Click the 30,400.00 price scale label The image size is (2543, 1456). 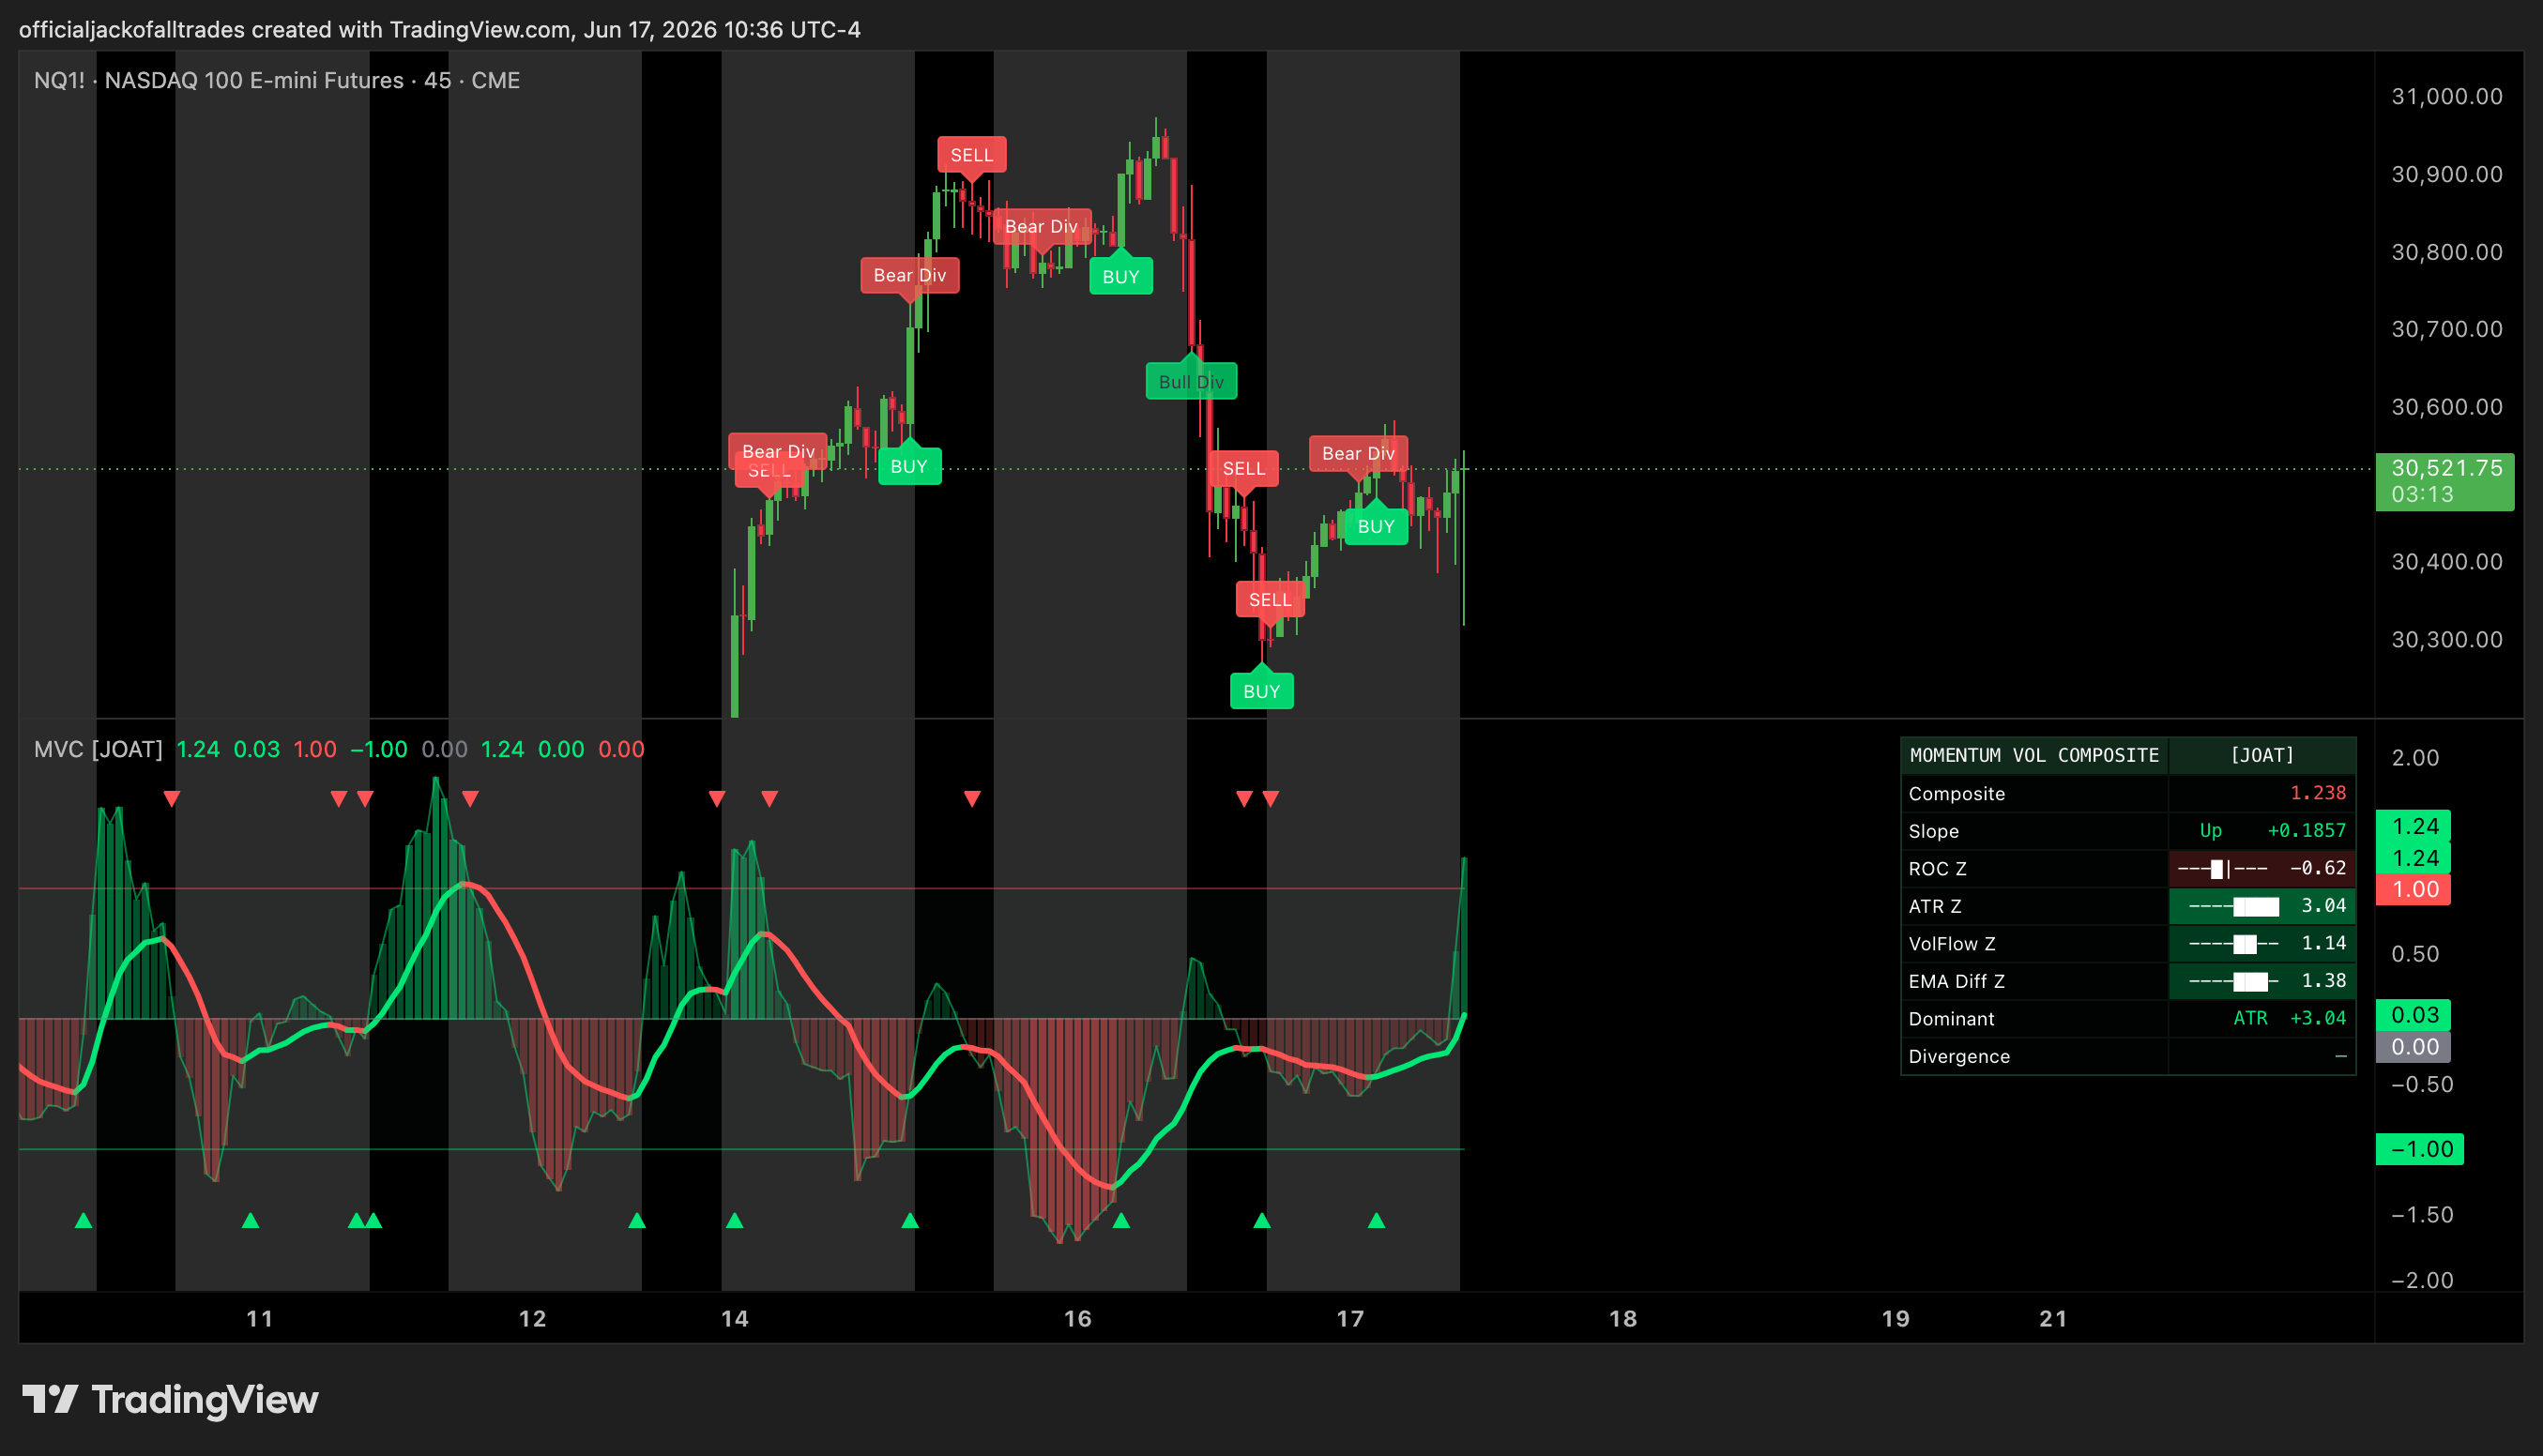[2446, 561]
